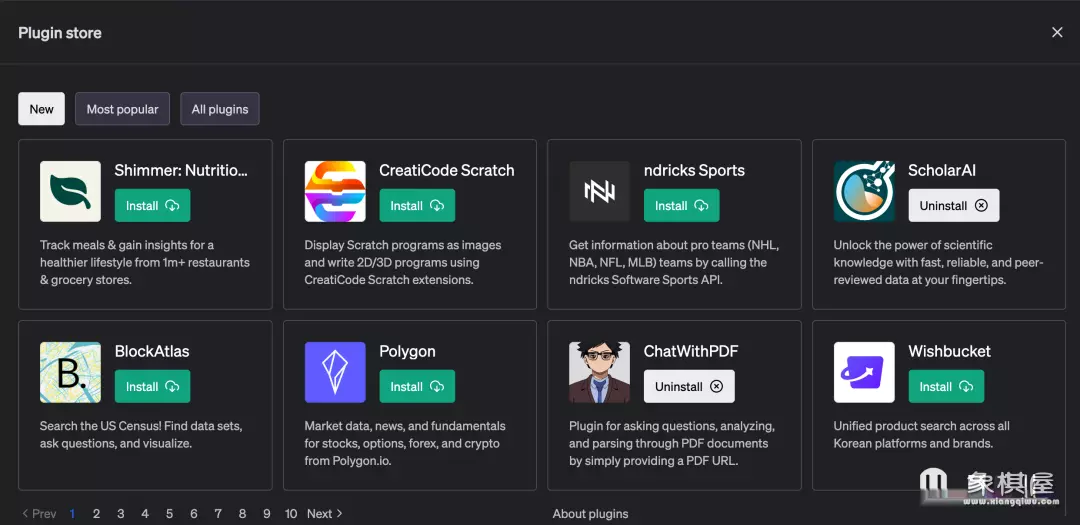Click the Polygon logo icon
The image size is (1080, 525).
[x=335, y=372]
